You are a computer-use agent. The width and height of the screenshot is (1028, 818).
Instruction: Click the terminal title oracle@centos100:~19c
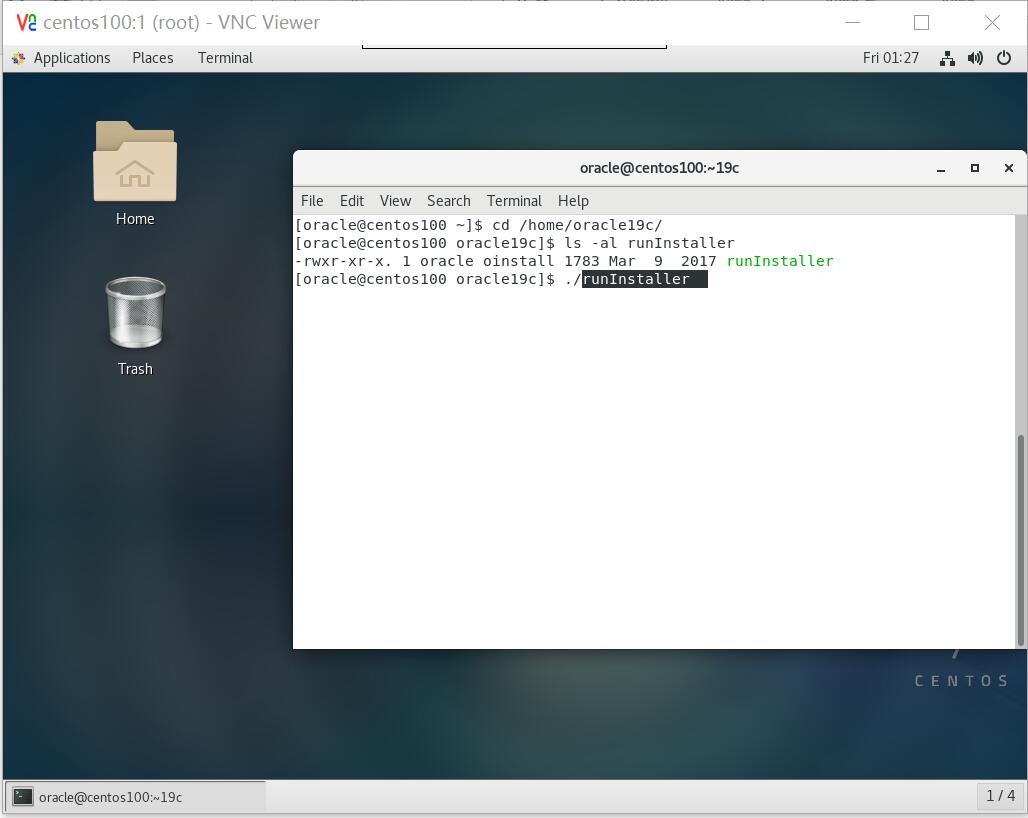tap(659, 168)
